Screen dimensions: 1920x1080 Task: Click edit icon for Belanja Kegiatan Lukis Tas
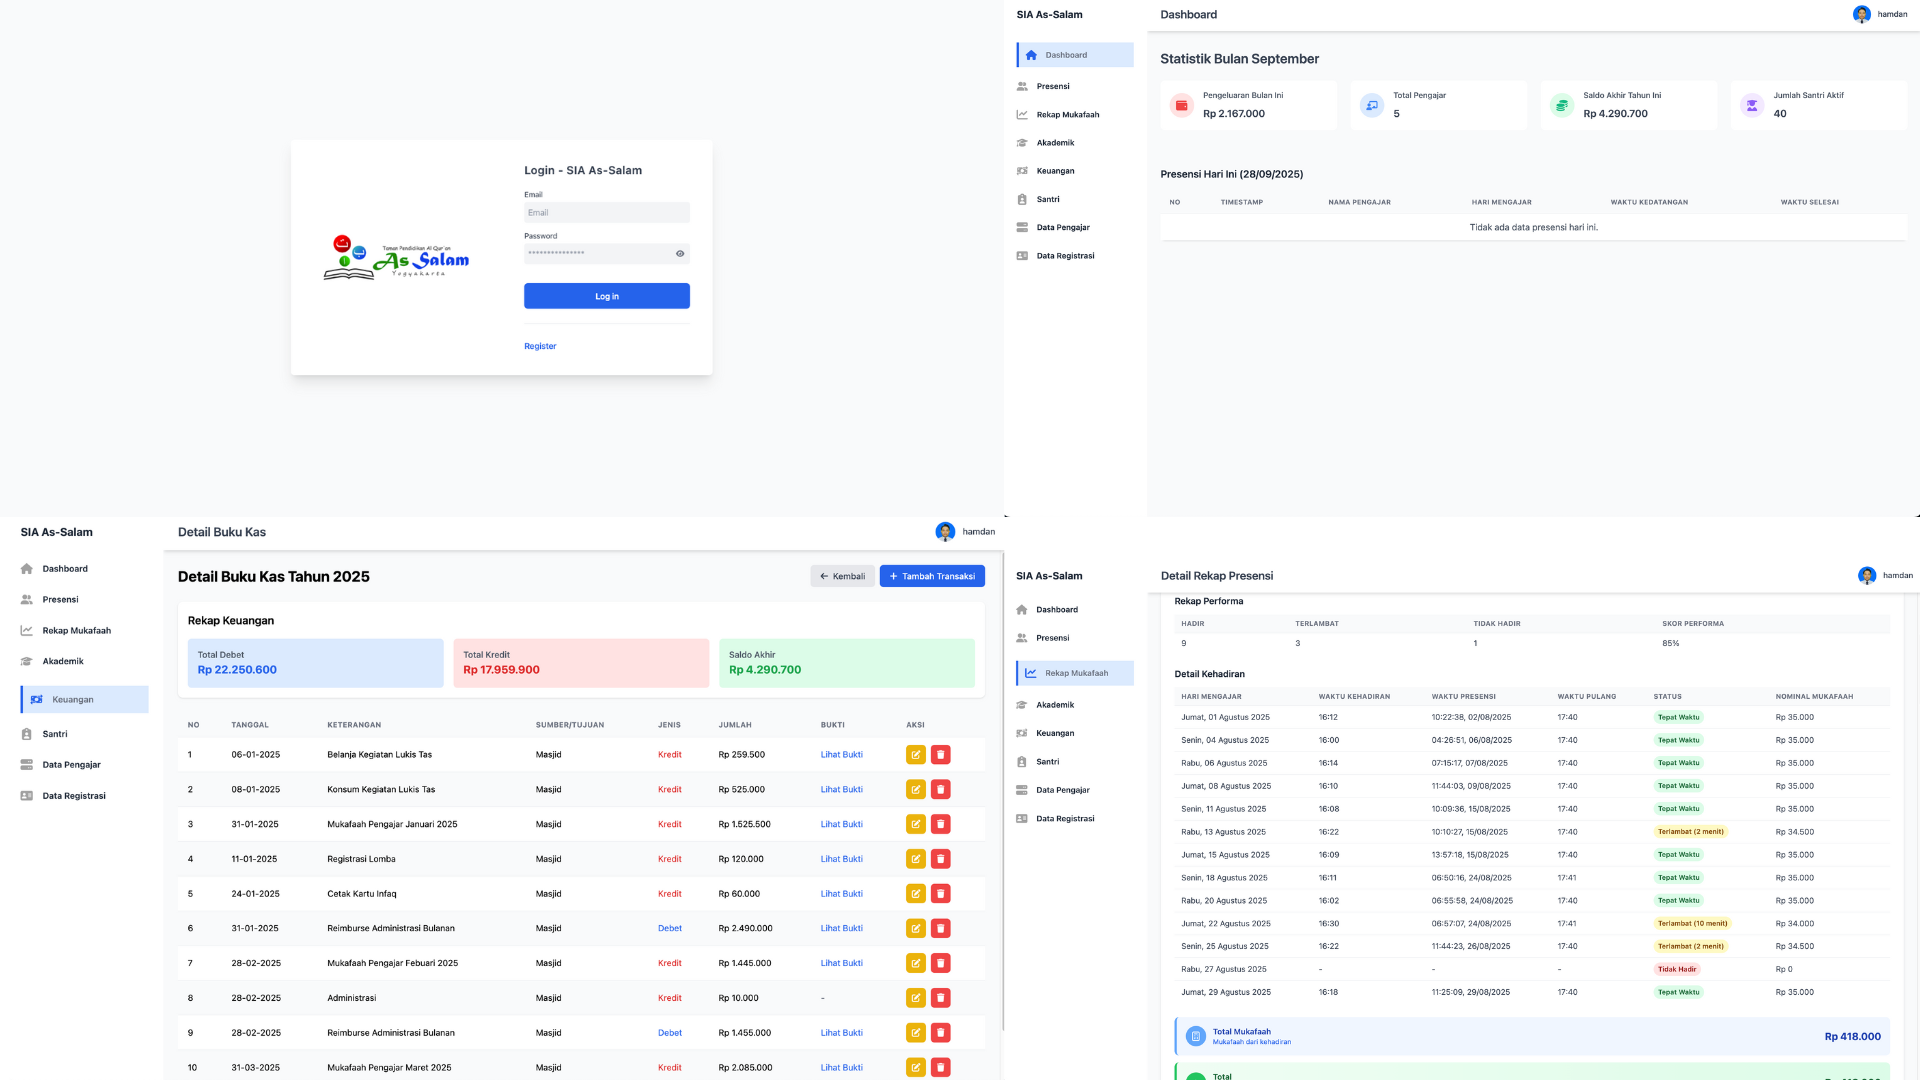pos(915,755)
